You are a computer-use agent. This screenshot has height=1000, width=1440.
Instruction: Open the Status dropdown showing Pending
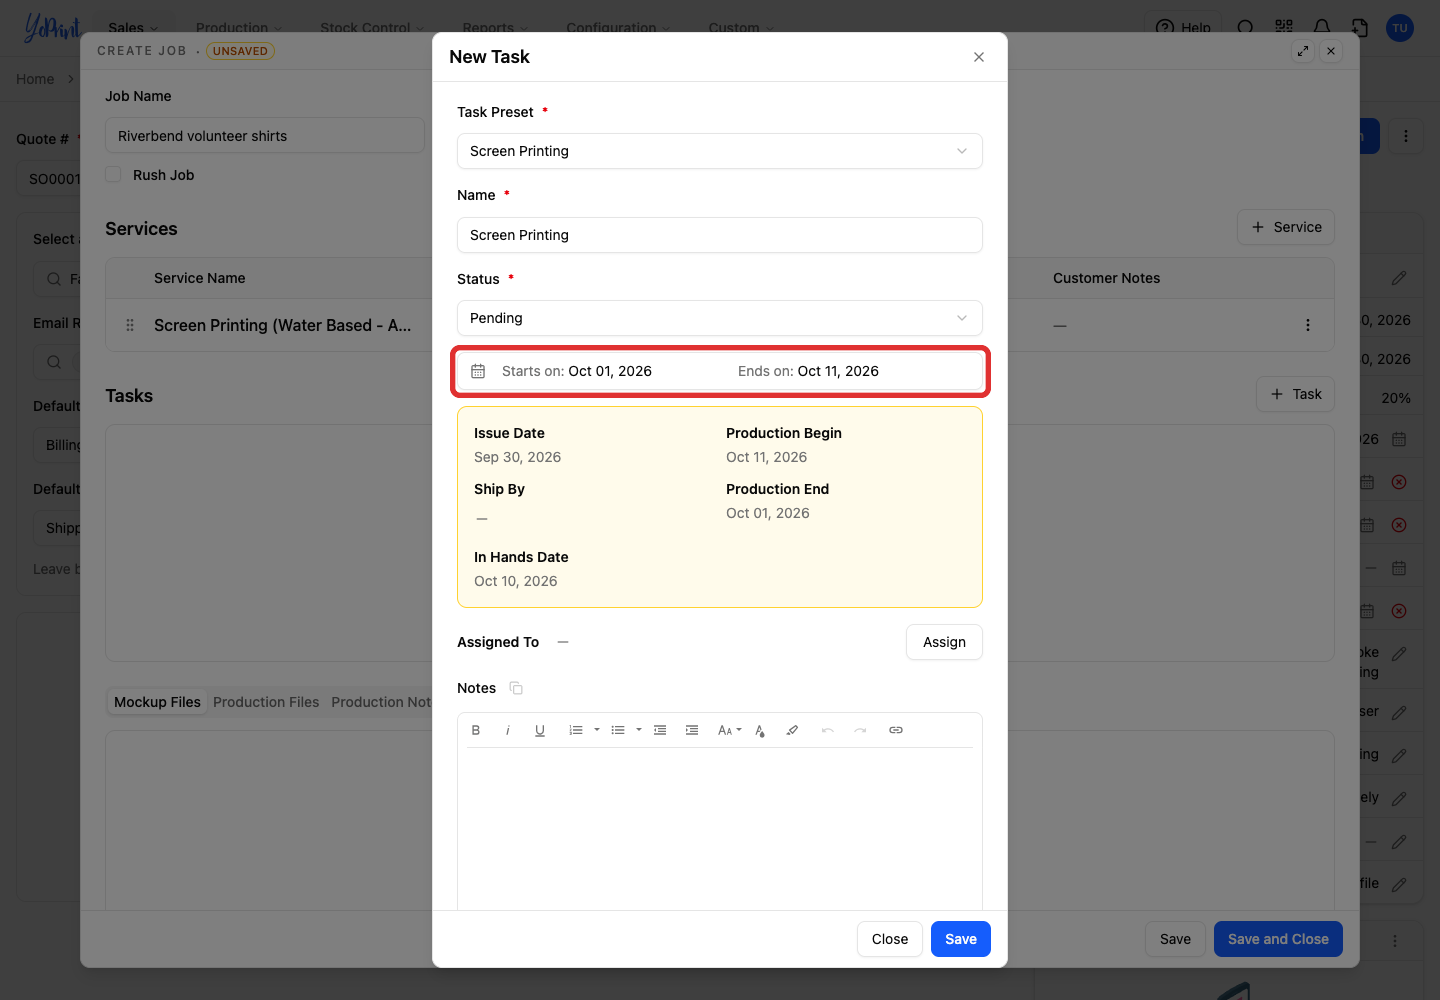click(x=720, y=318)
